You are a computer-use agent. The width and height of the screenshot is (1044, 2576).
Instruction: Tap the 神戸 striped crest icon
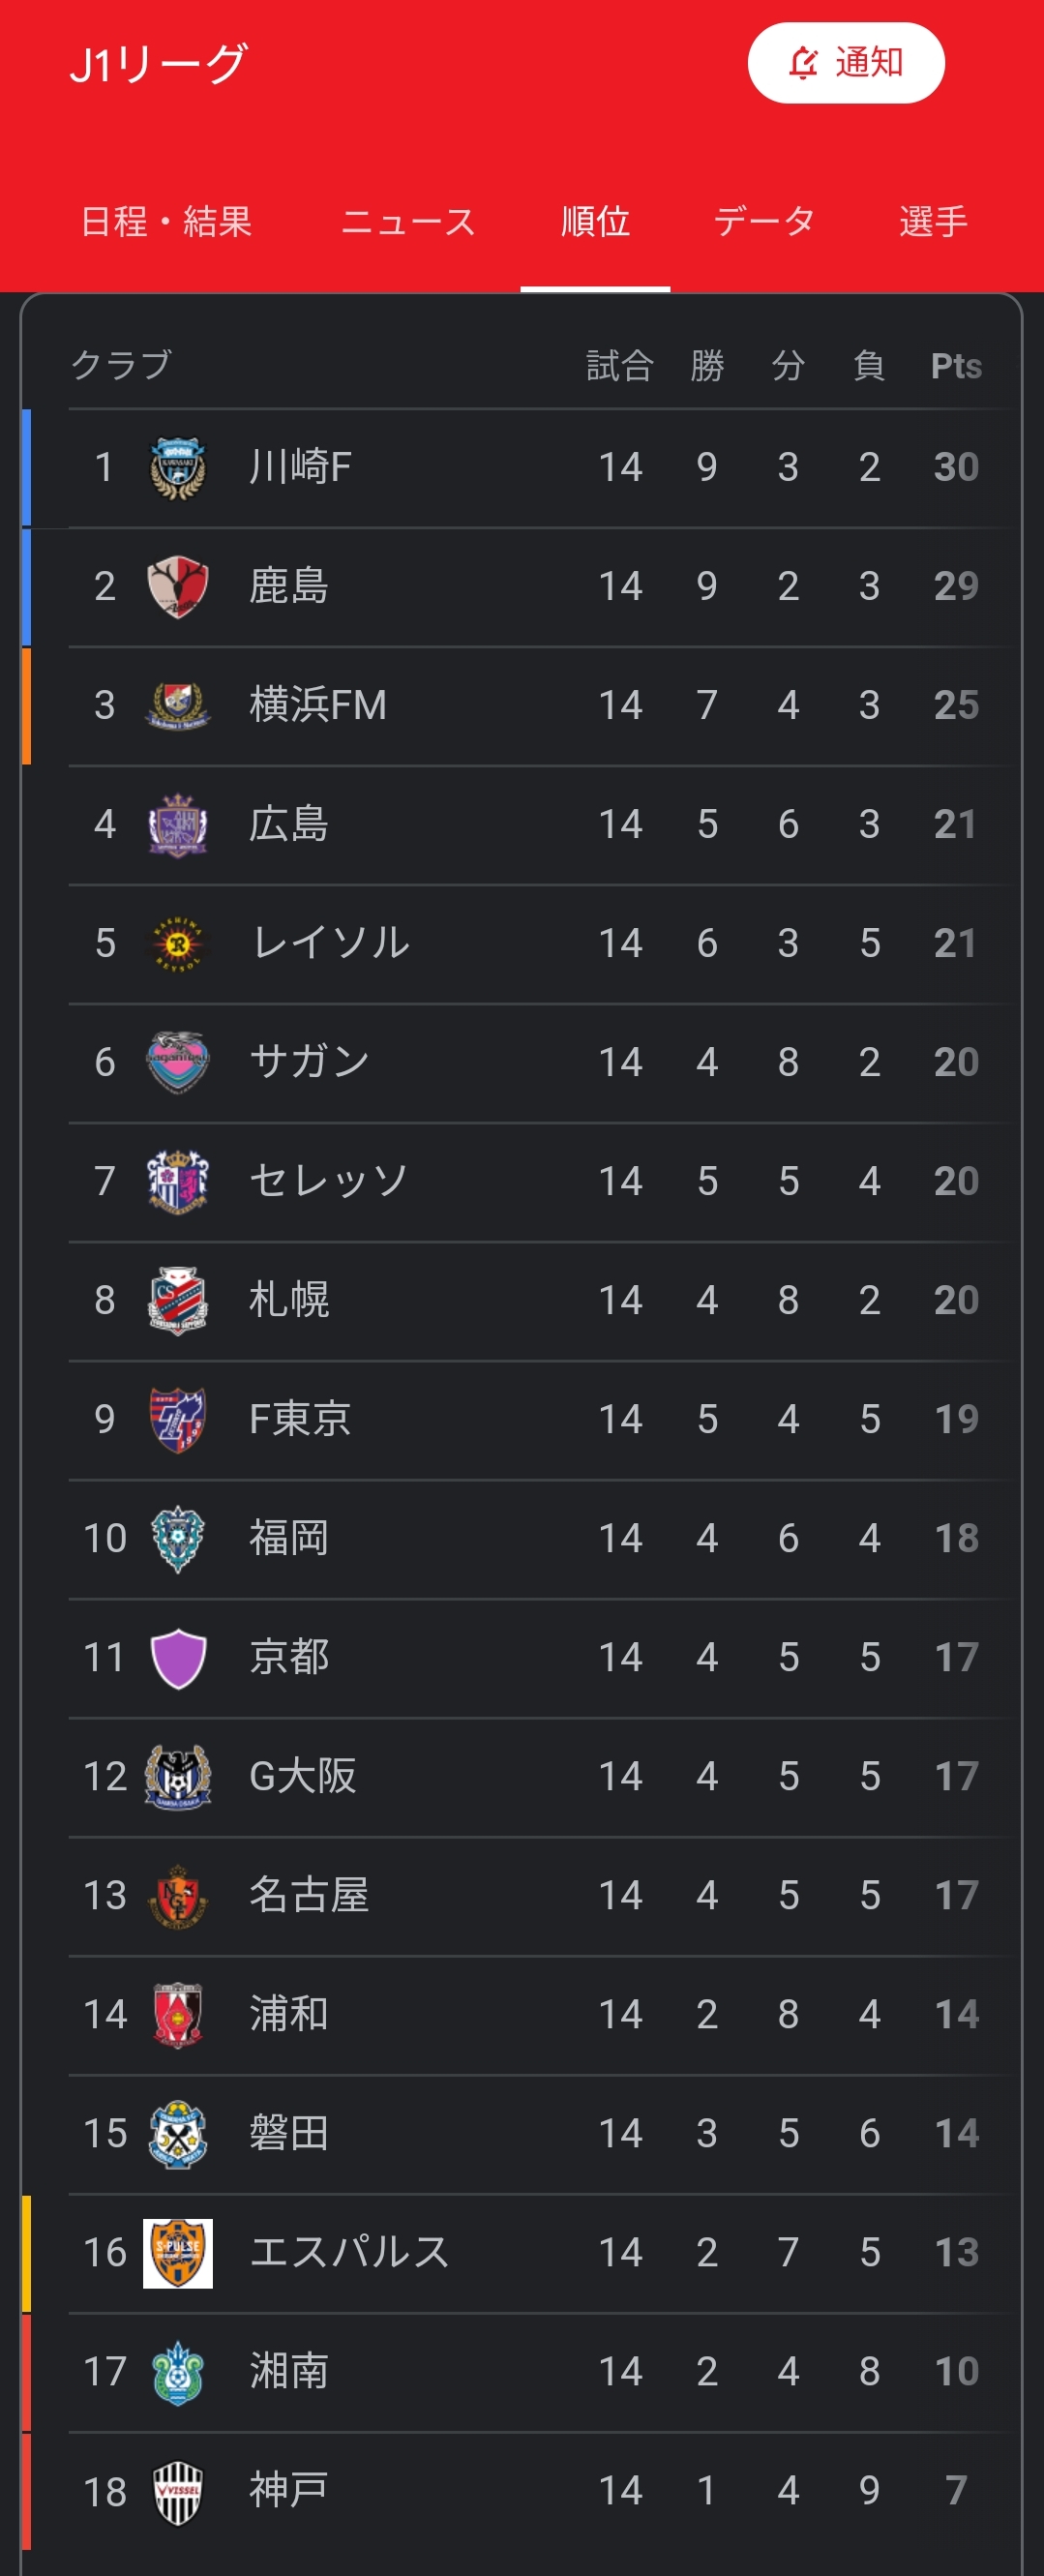click(178, 2490)
